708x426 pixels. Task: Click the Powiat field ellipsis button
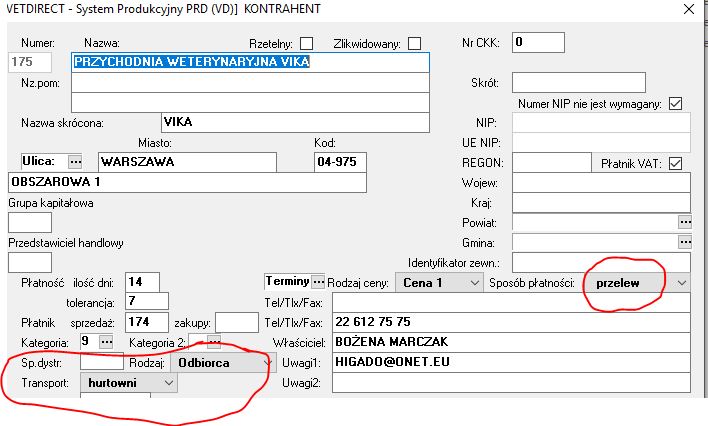(684, 221)
